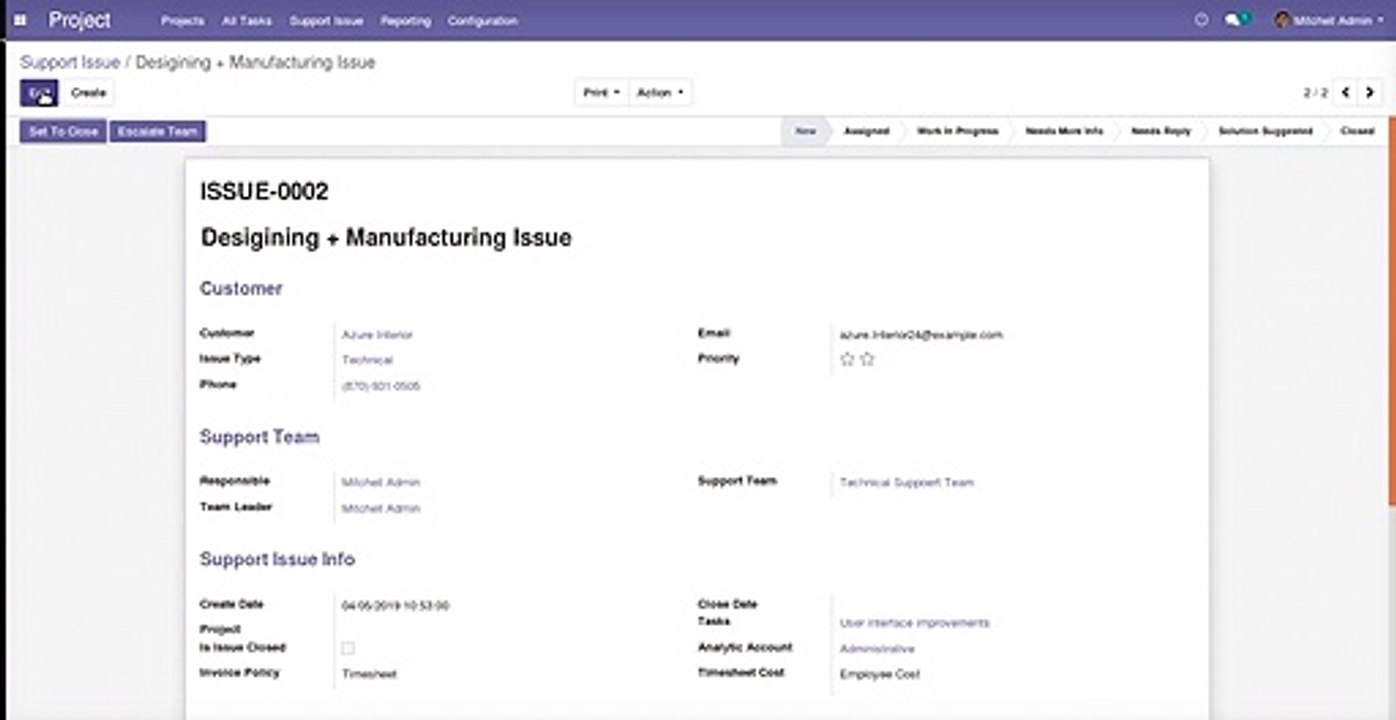
Task: Click the Employee Cost value
Action: (880, 675)
